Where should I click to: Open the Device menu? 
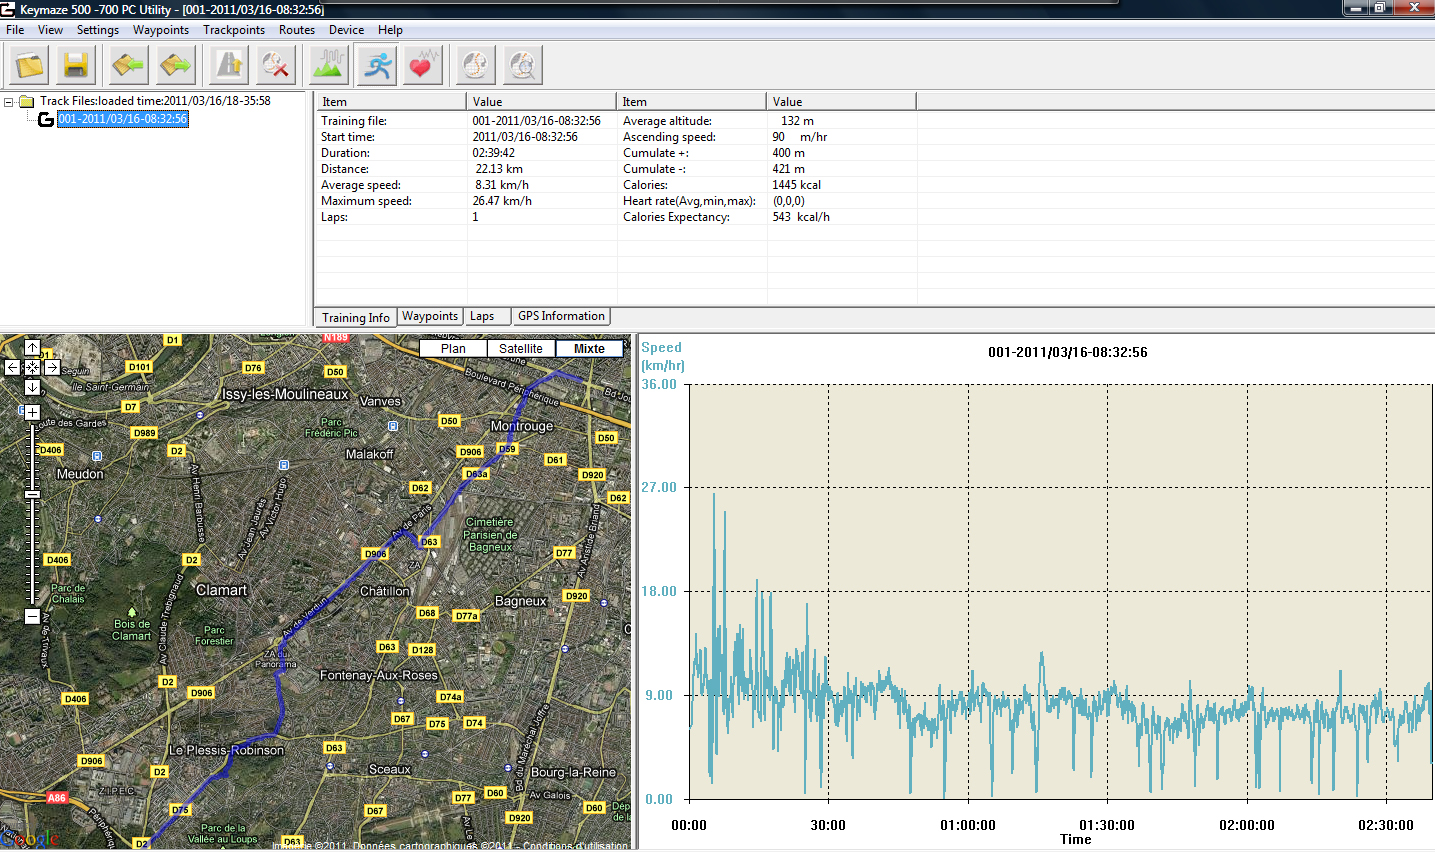point(347,30)
